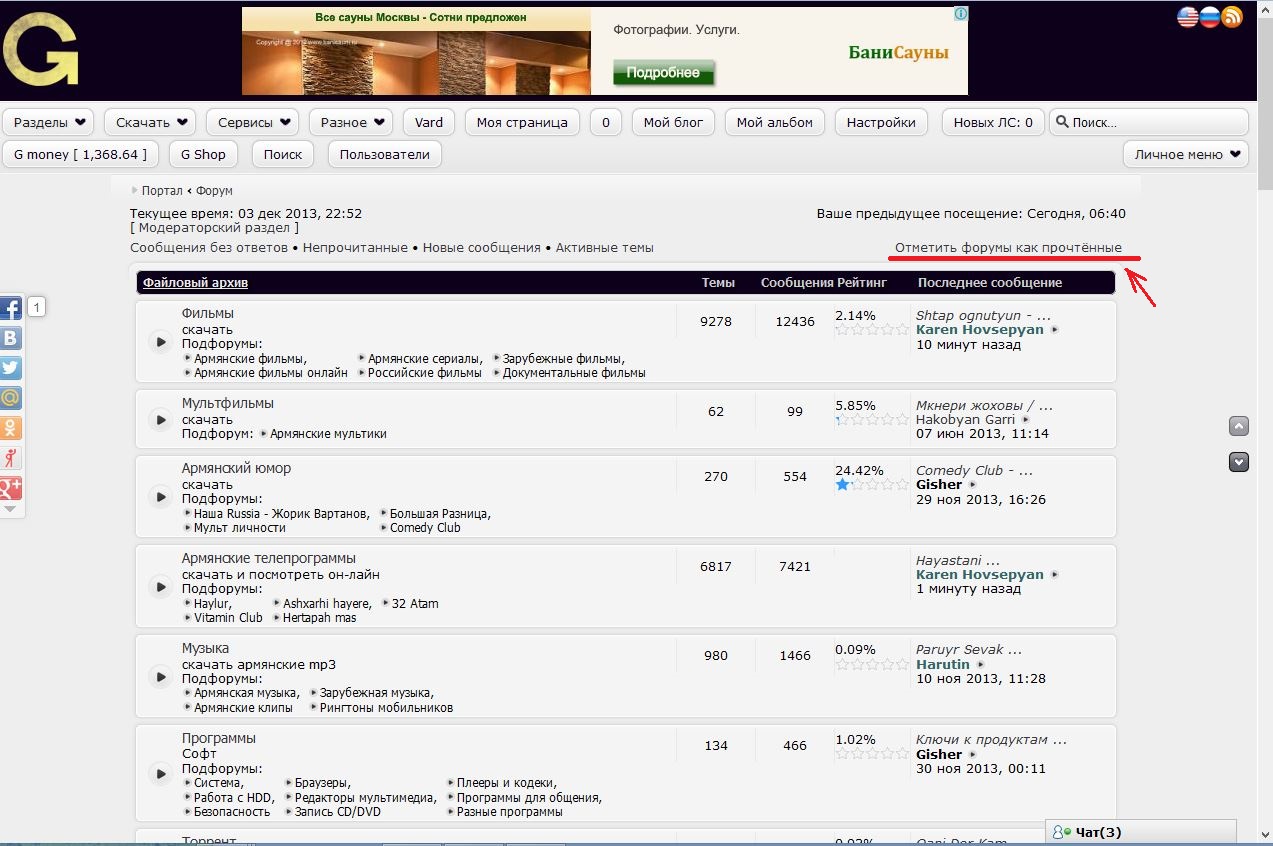Image resolution: width=1273 pixels, height=846 pixels.
Task: Share page via Google+ sidebar icon
Action: point(11,488)
